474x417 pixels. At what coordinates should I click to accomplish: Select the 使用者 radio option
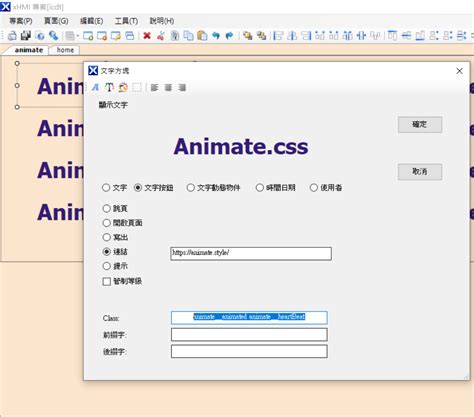[326, 188]
